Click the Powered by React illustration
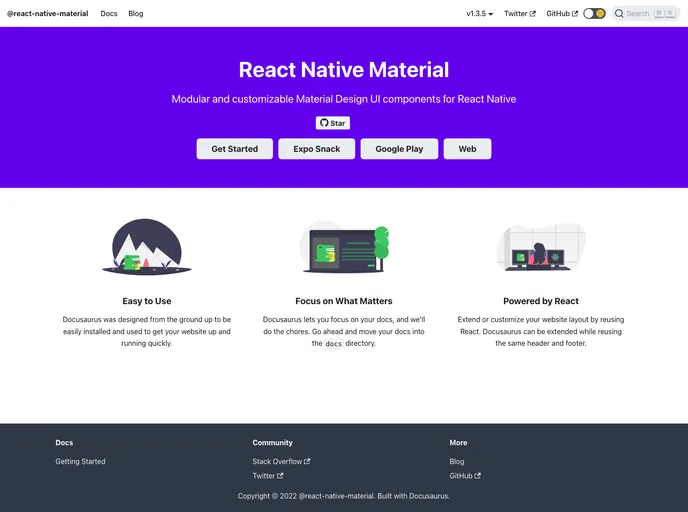 (x=541, y=247)
